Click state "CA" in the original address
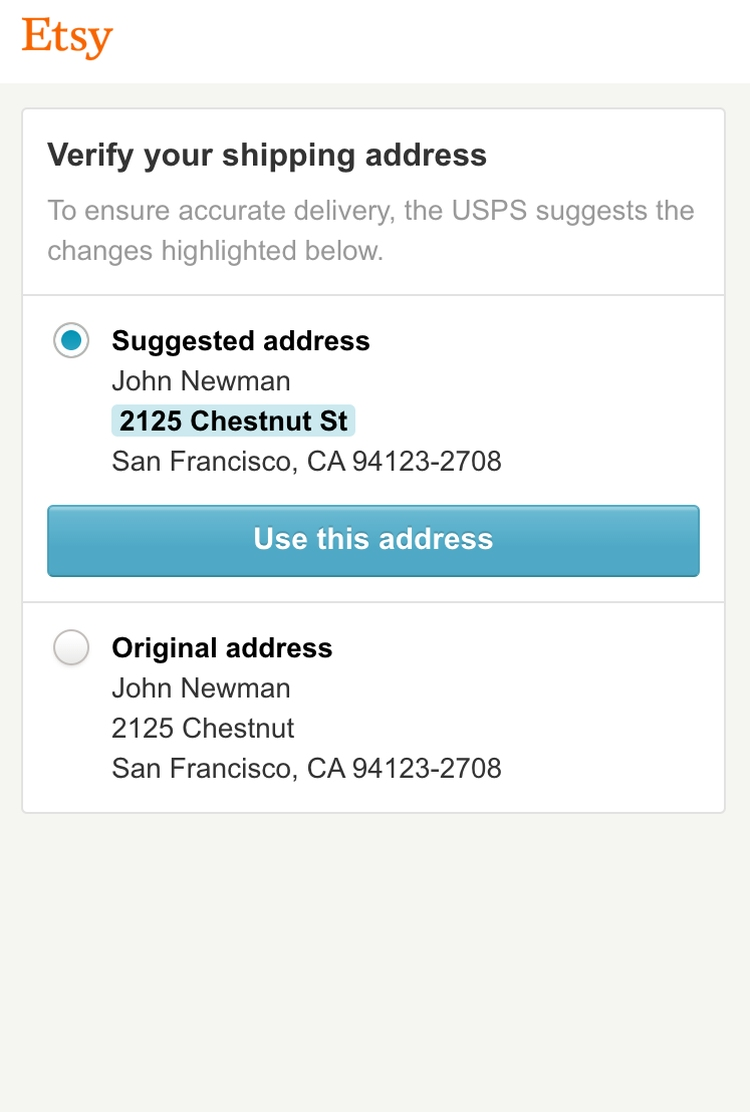The width and height of the screenshot is (750, 1112). 325,768
